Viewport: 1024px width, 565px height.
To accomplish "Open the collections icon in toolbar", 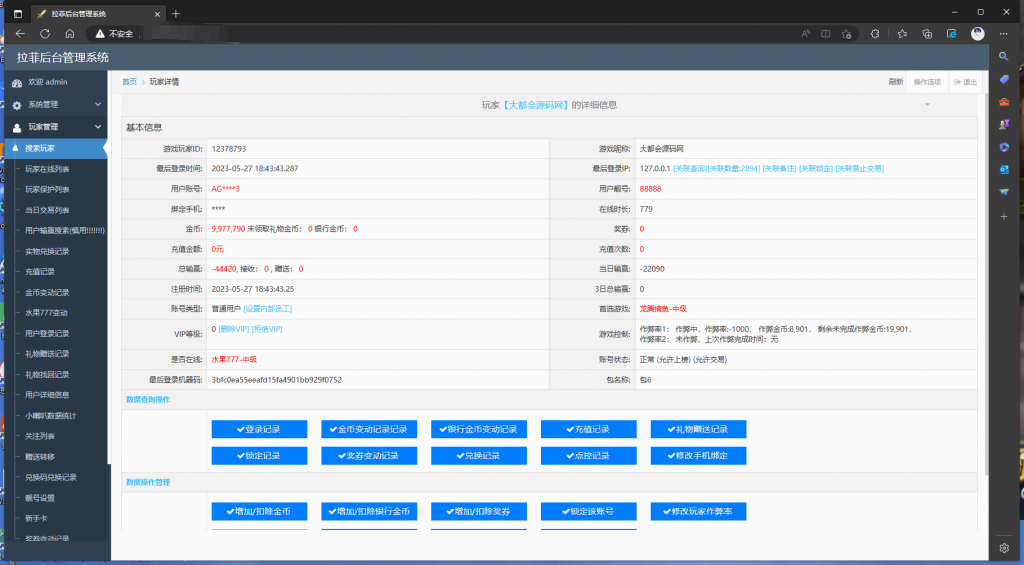I will coord(927,33).
